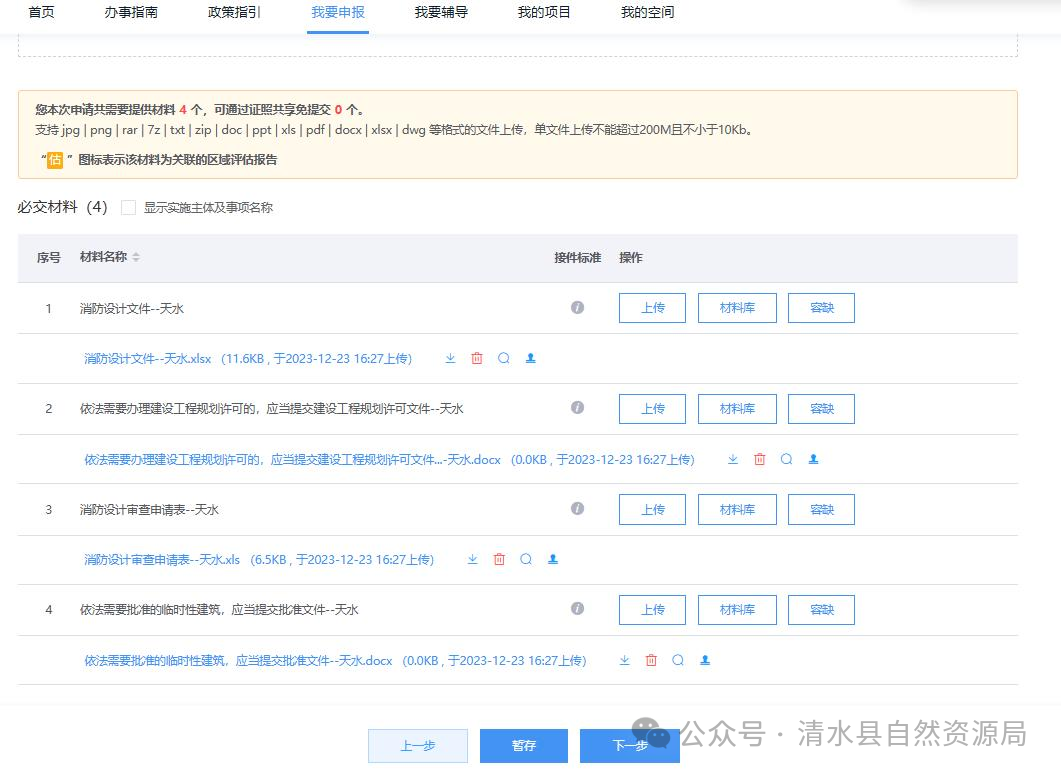Click the 暂存 button to save draft
Screen dimensions: 1061x776
(x=523, y=745)
